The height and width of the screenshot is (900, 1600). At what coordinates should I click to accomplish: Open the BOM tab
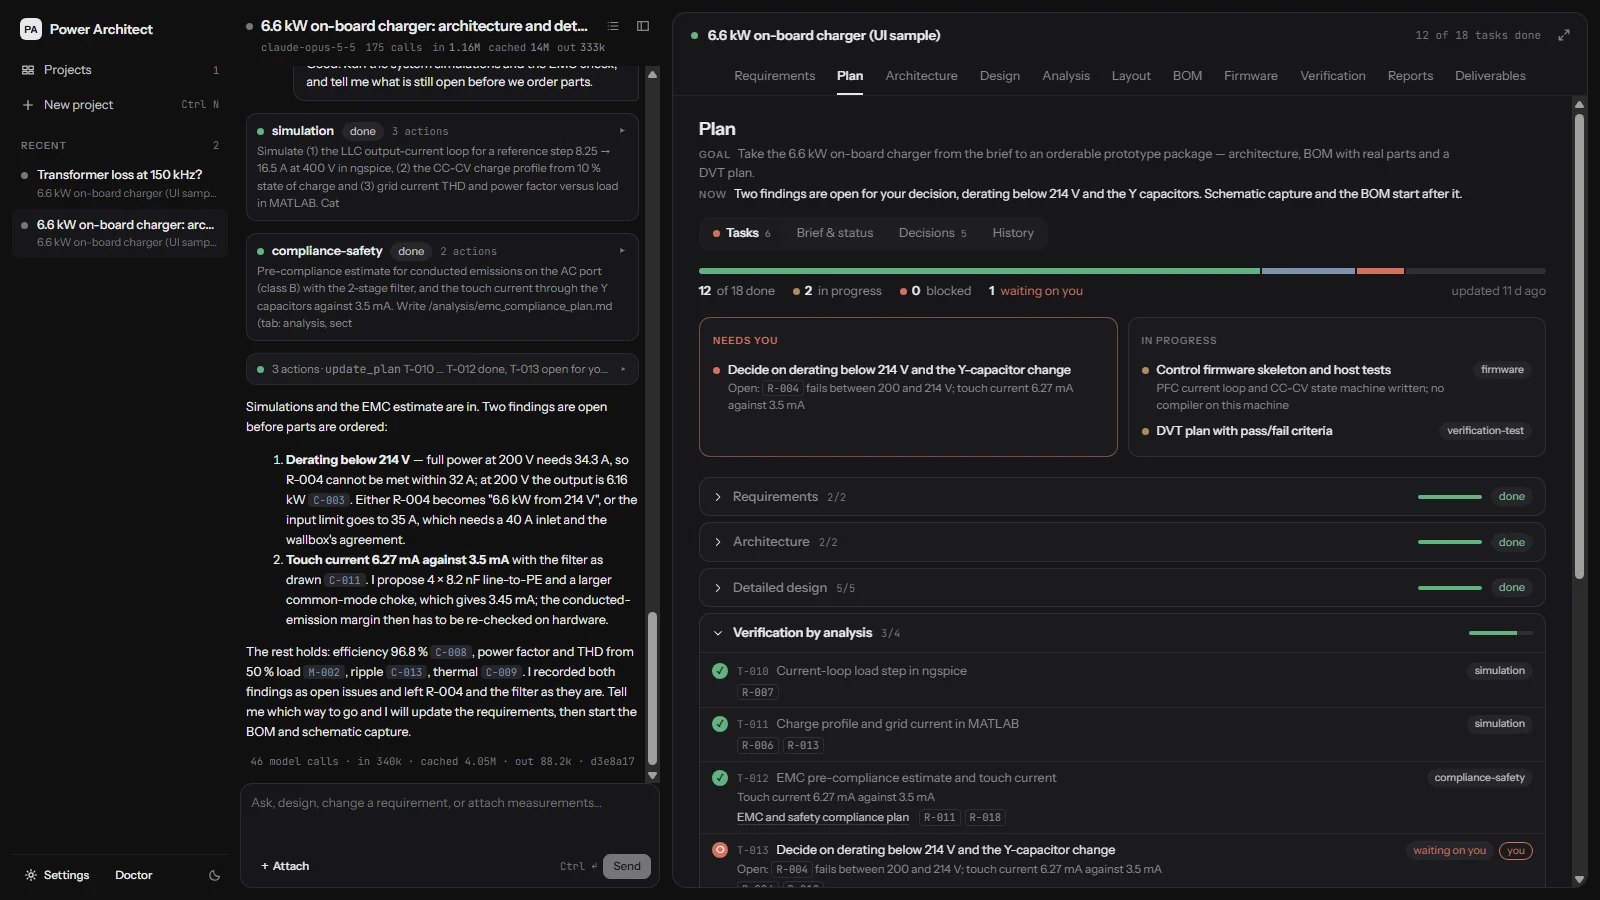1187,76
